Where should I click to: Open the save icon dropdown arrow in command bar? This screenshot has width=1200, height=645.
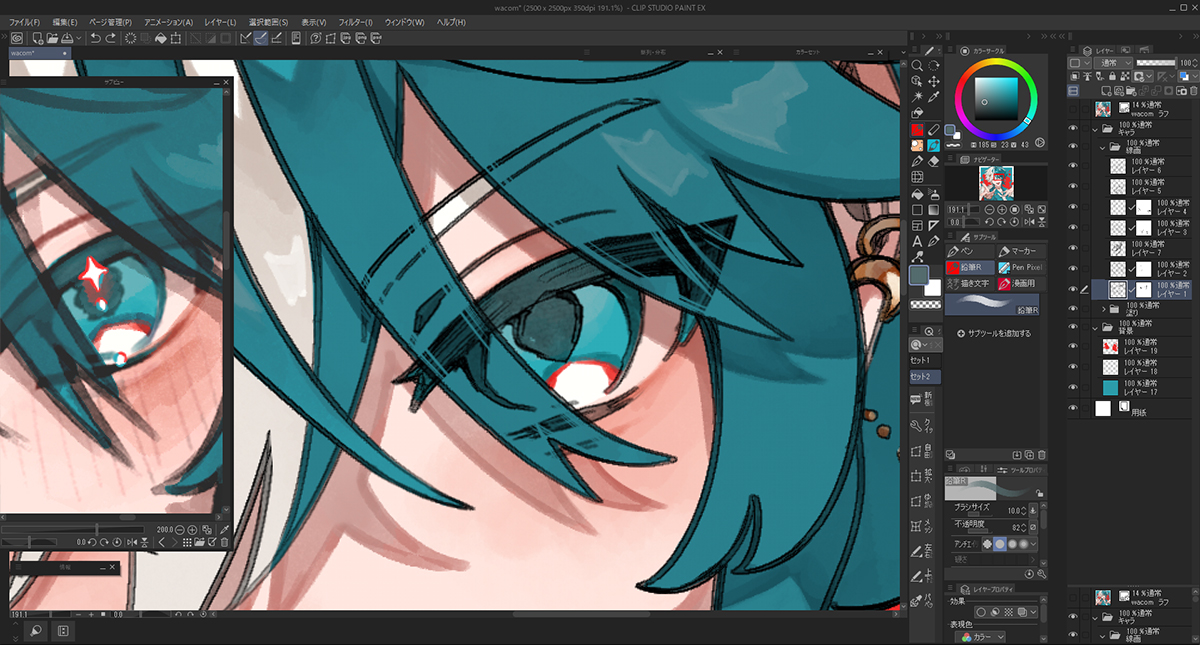(x=81, y=38)
